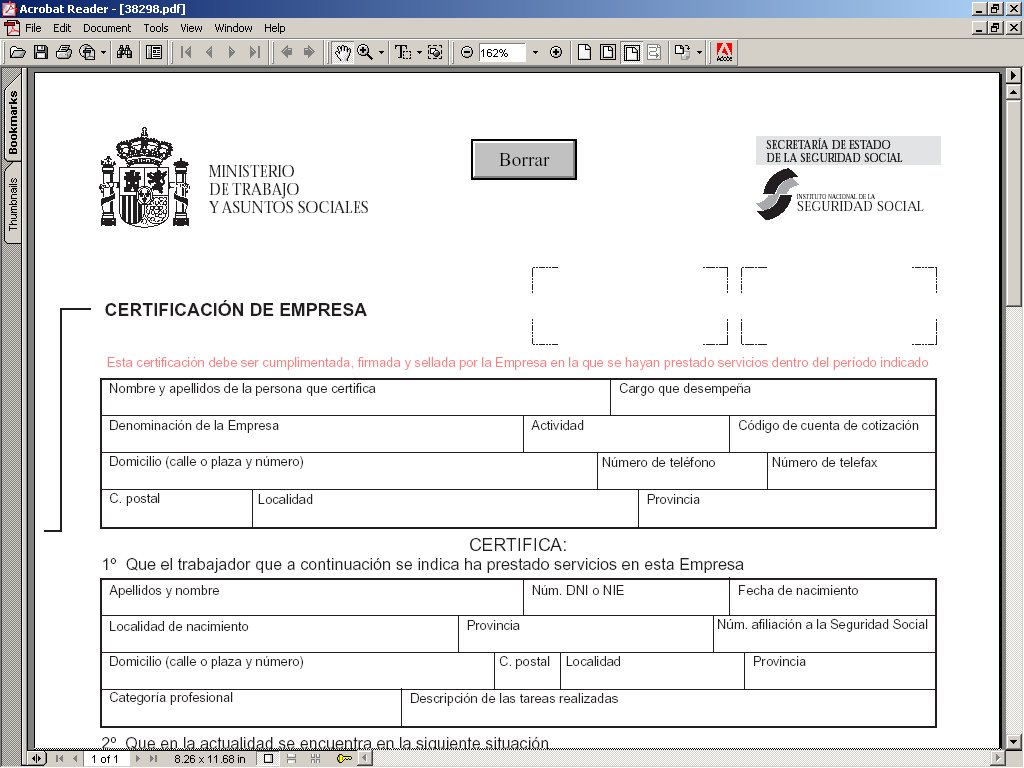Image resolution: width=1024 pixels, height=768 pixels.
Task: Set view to Fit in Window
Action: (608, 52)
